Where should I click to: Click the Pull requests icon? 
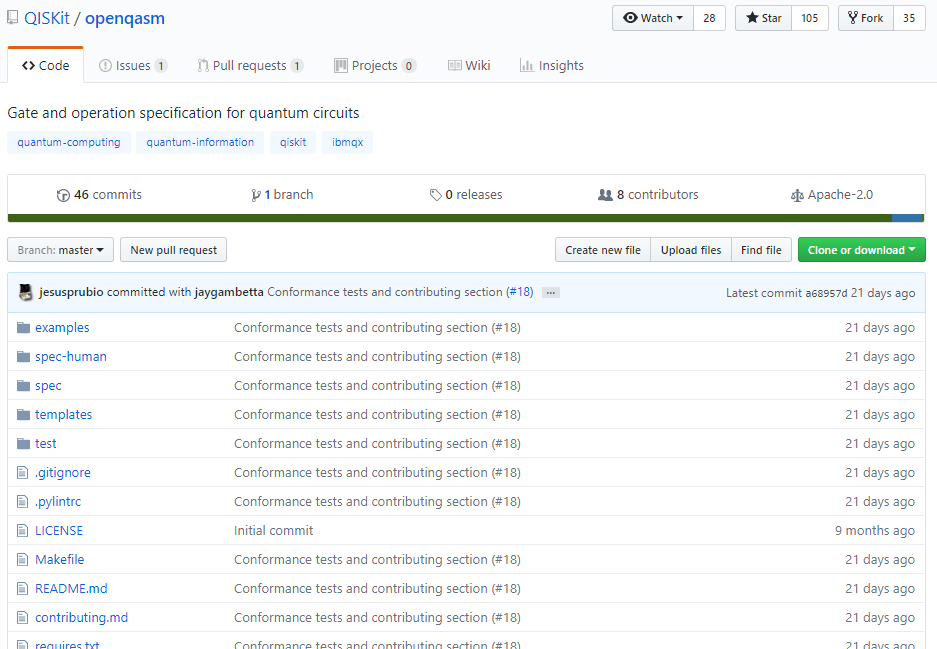coord(203,66)
